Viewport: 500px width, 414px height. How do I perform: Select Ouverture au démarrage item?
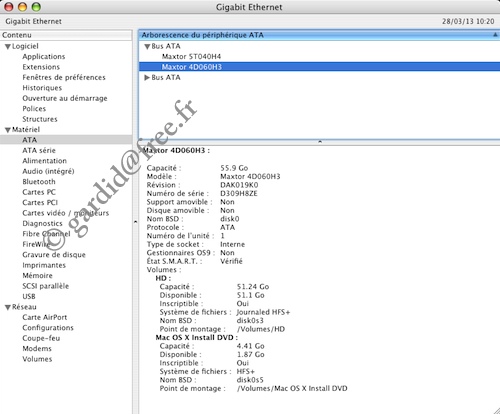65,98
